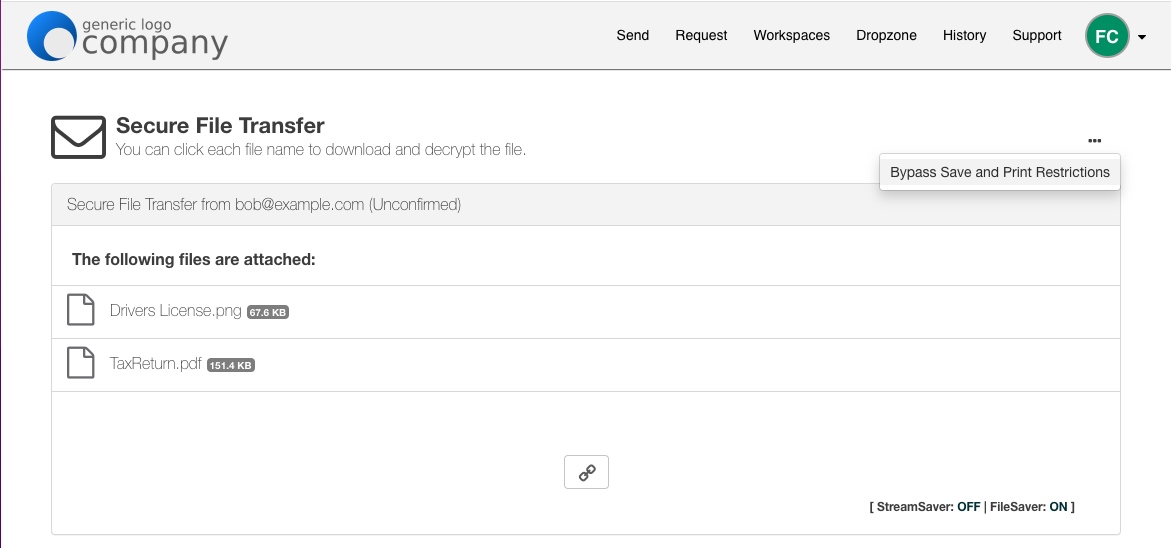Download the Drivers License.png file
Image resolution: width=1171 pixels, height=548 pixels.
pyautogui.click(x=176, y=311)
